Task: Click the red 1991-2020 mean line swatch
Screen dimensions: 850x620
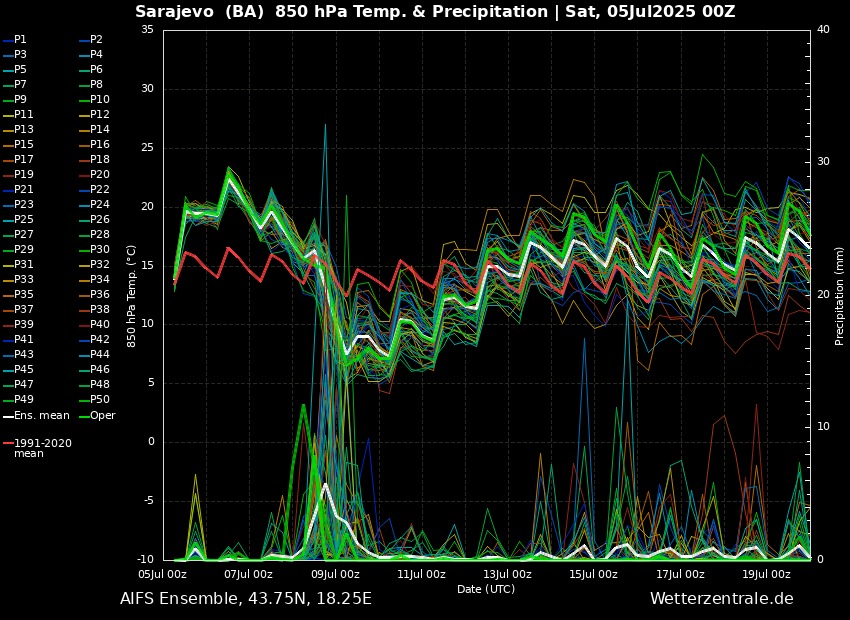Action: click(x=7, y=443)
